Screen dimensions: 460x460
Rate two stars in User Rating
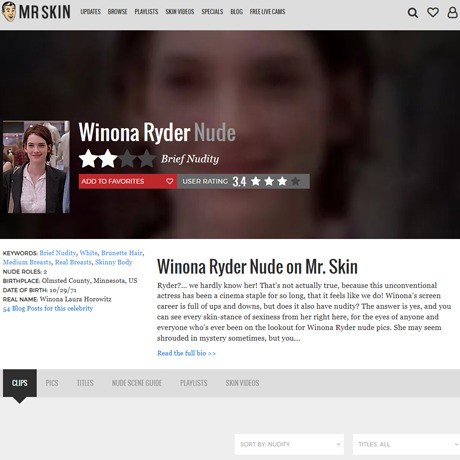(269, 181)
